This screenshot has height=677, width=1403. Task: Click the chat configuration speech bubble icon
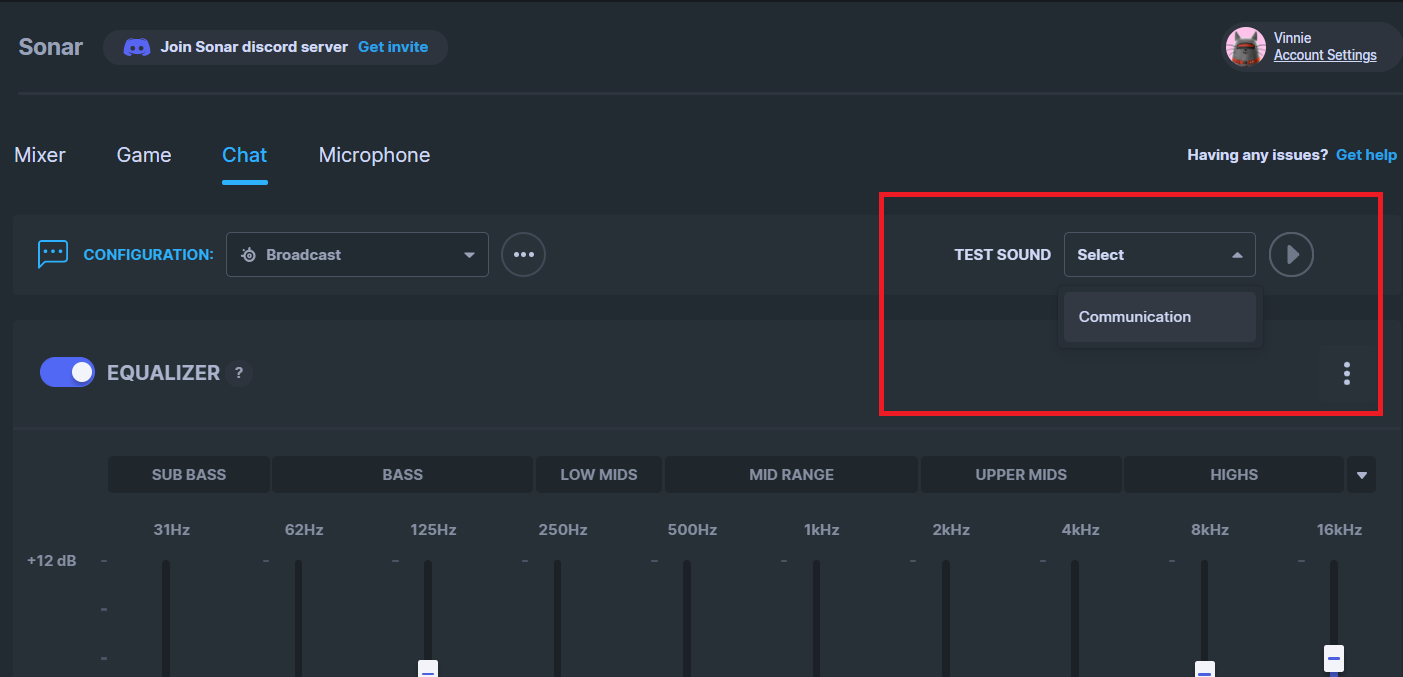52,254
